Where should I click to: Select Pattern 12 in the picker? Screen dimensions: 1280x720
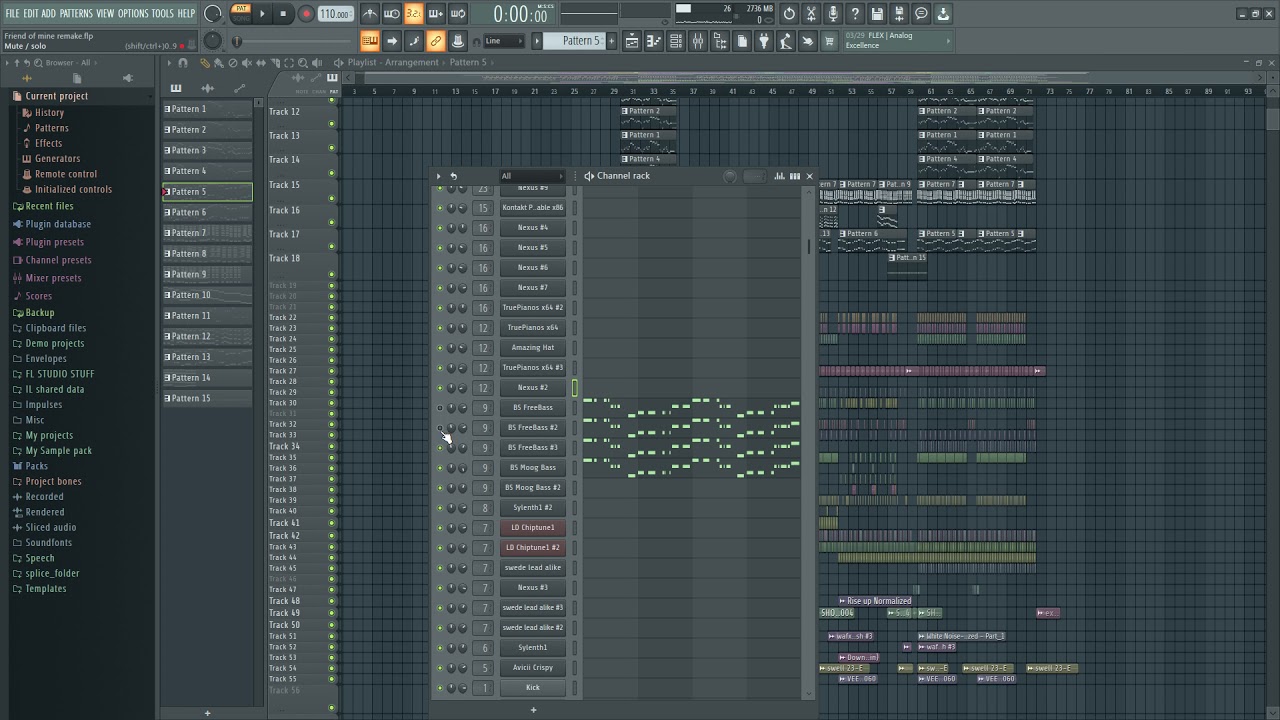coord(208,336)
